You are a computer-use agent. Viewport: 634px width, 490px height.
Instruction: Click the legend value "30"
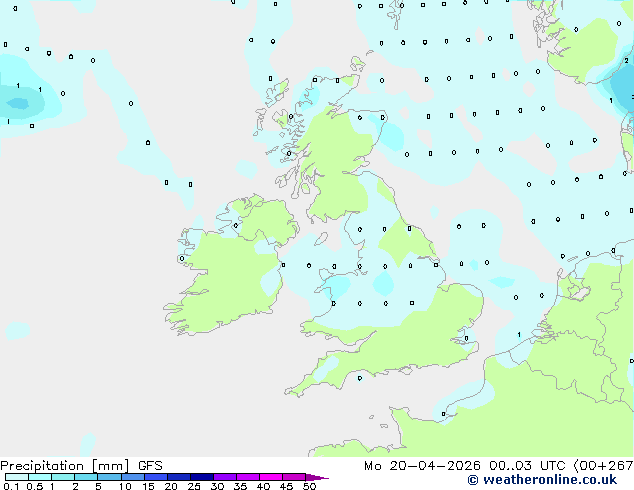(218, 486)
